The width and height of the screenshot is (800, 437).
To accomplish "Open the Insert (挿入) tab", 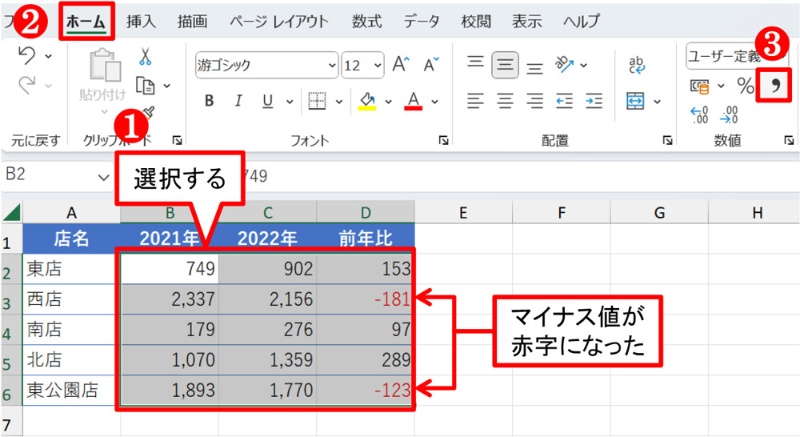I will [141, 21].
